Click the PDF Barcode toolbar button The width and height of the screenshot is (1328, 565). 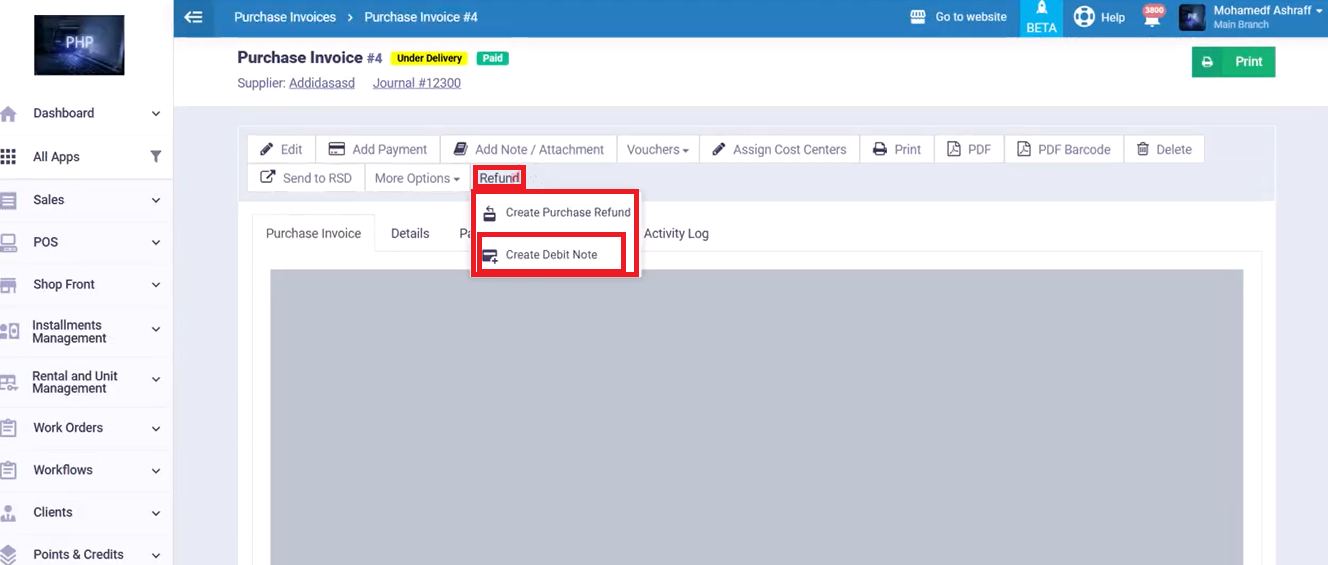1063,149
